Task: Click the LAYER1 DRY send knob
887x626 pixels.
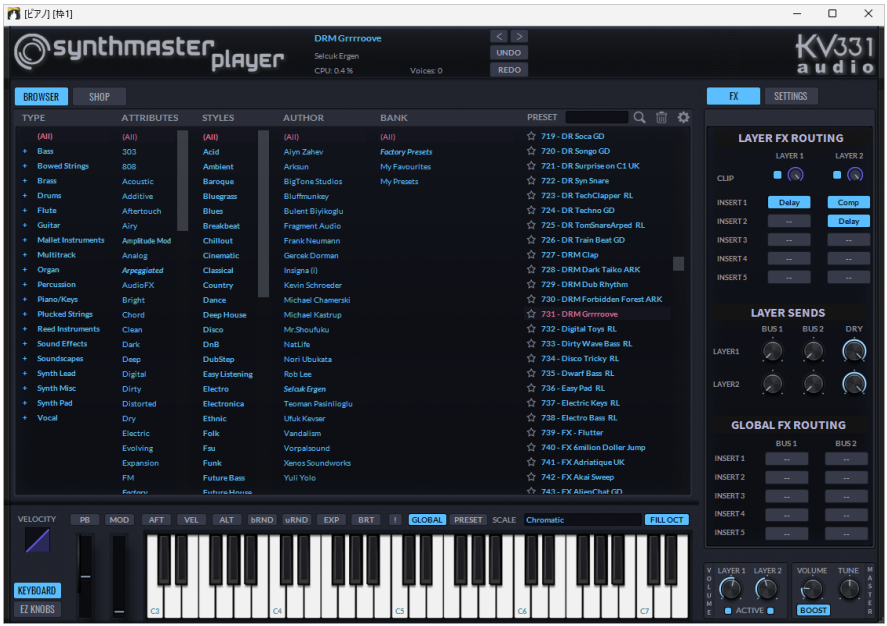Action: tap(854, 351)
